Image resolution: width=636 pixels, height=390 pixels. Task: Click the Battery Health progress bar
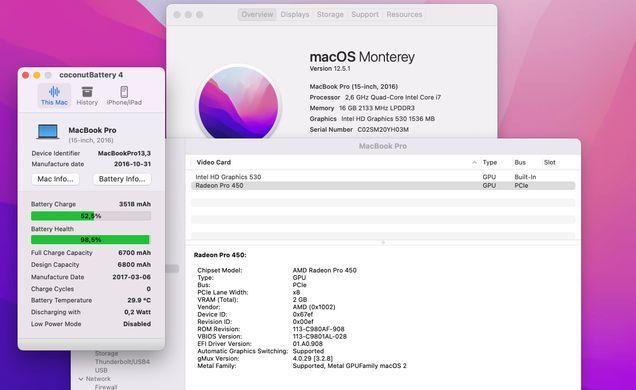point(91,240)
